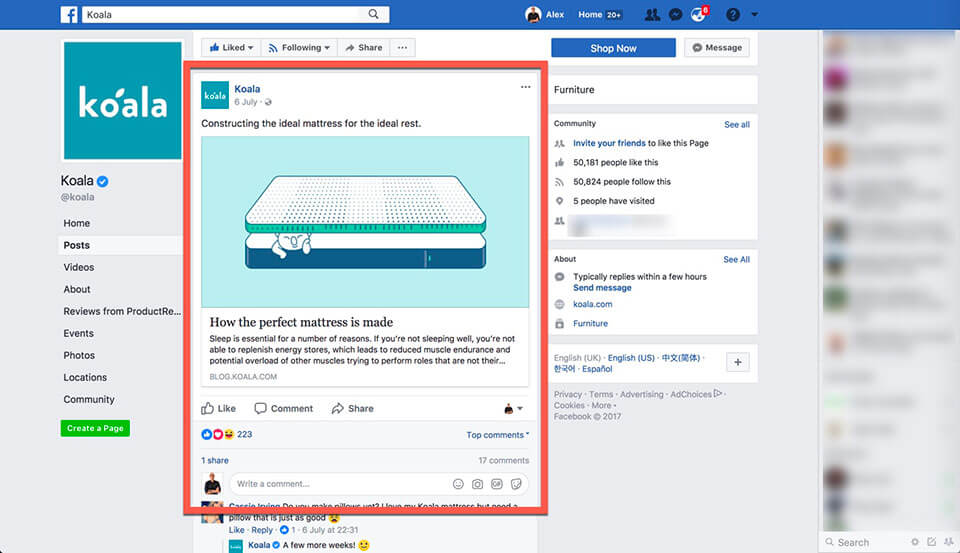960x553 pixels.
Task: Click the green Create a Page button
Action: click(x=95, y=428)
